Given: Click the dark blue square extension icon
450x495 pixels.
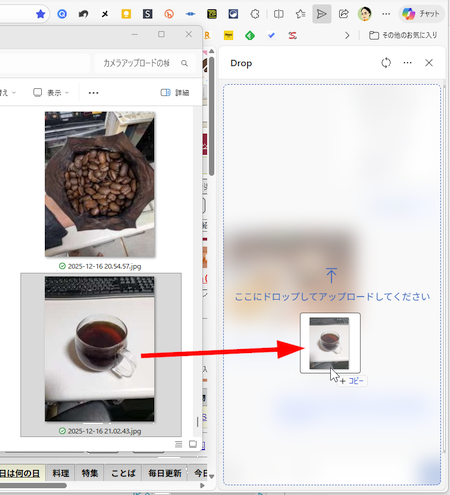Looking at the screenshot, I should click(233, 14).
